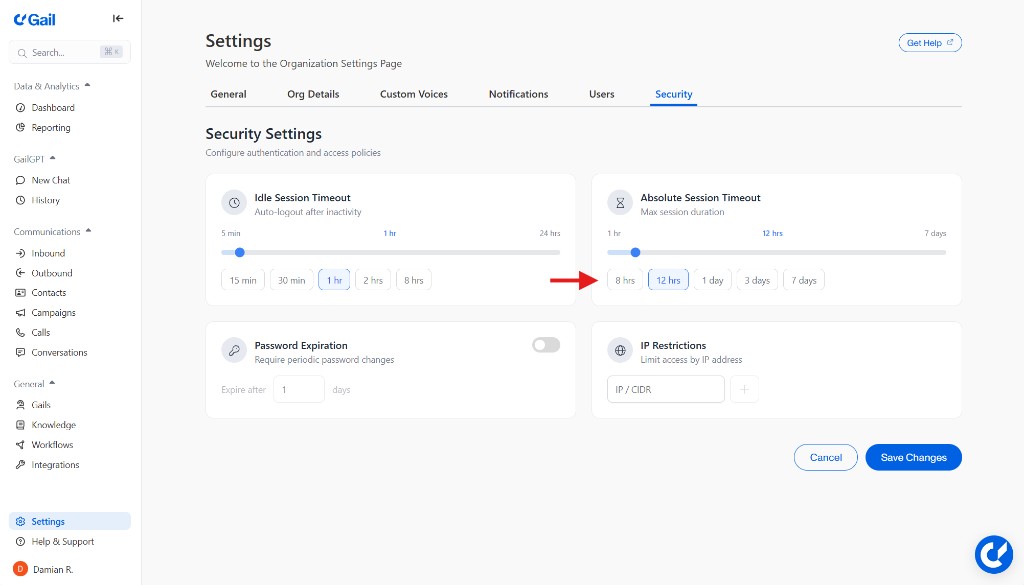
Task: Enable the Password Expiration toggle
Action: point(546,345)
